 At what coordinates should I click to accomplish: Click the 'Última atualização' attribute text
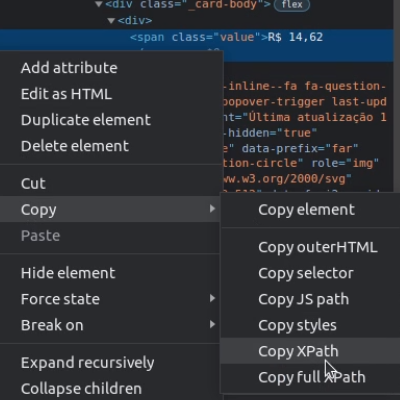tap(317, 117)
